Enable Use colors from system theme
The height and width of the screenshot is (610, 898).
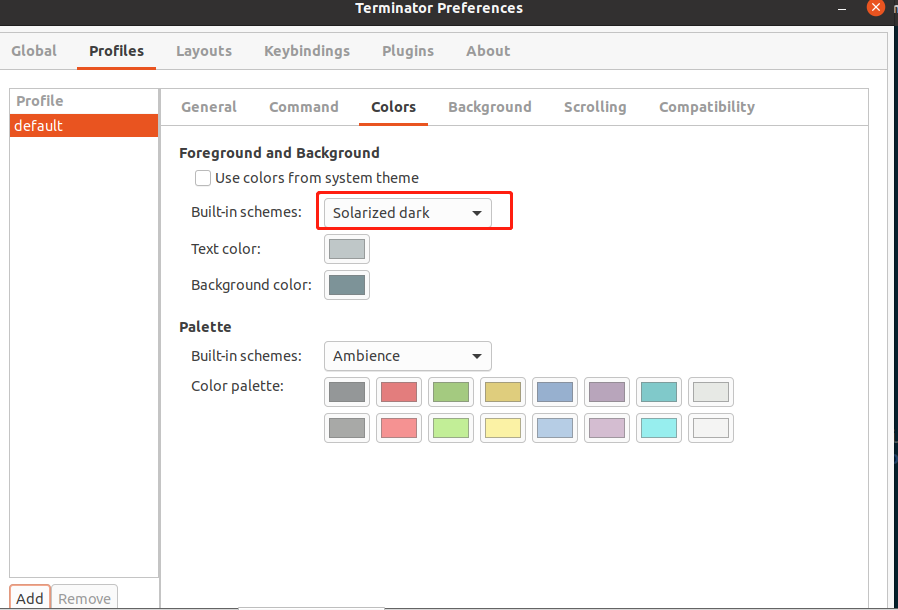coord(203,178)
